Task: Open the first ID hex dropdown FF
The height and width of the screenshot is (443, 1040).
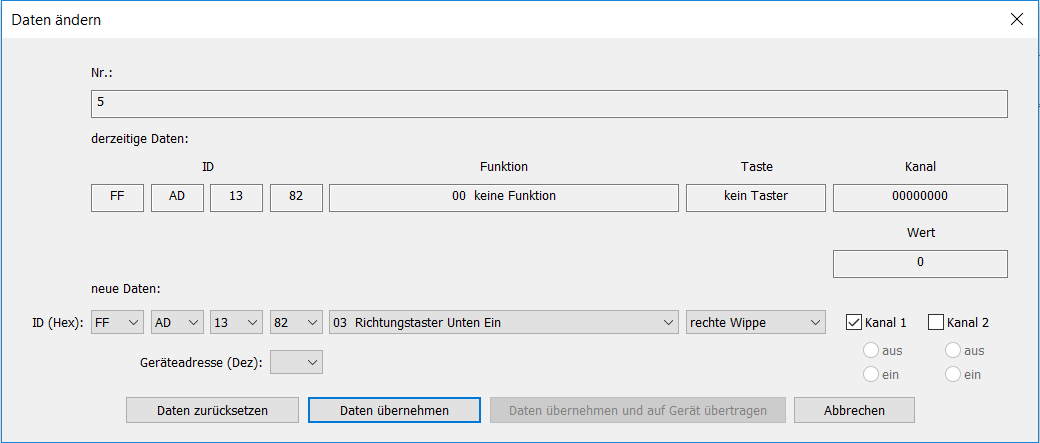Action: (117, 322)
